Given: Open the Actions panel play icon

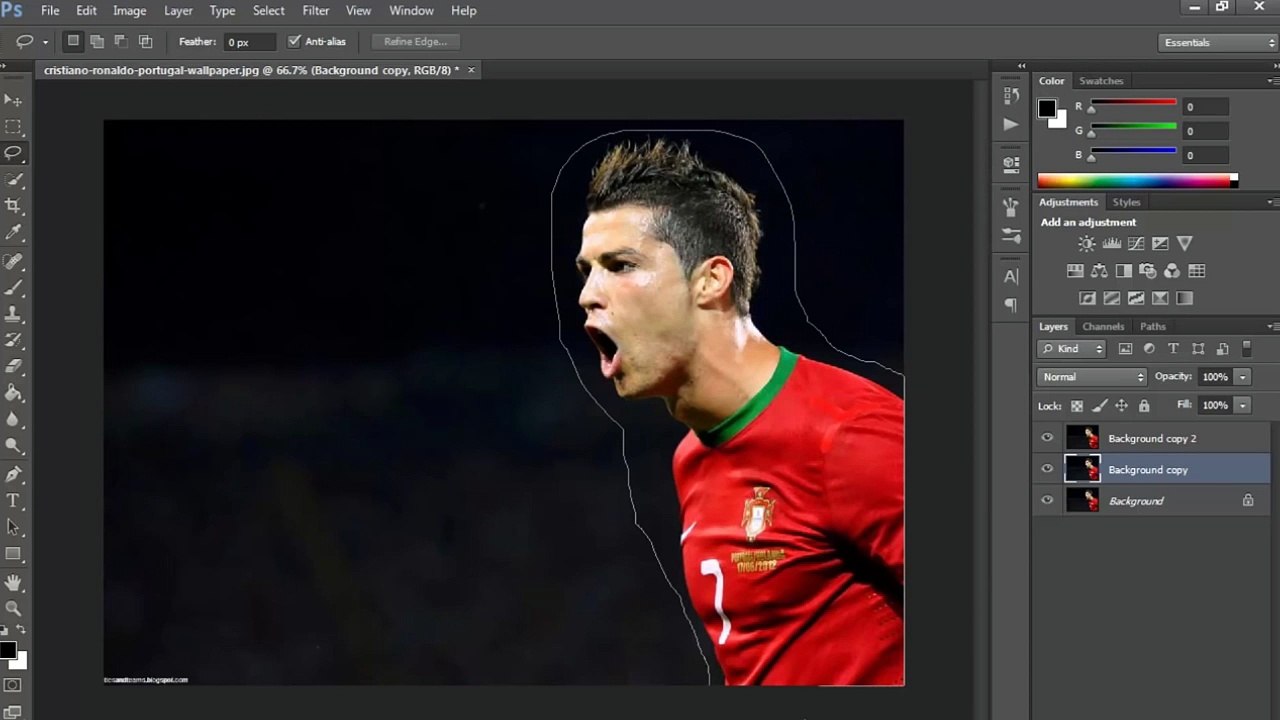Looking at the screenshot, I should [x=1011, y=124].
